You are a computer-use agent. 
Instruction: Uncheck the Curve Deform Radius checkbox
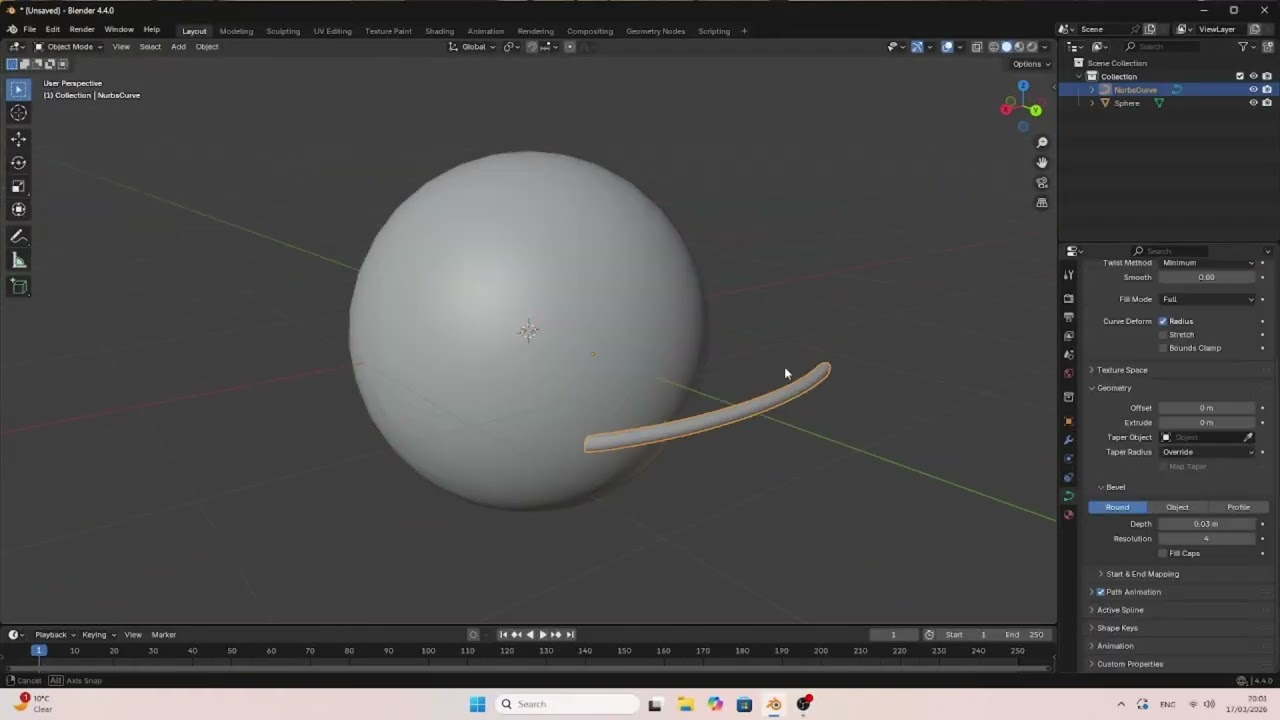click(1163, 321)
